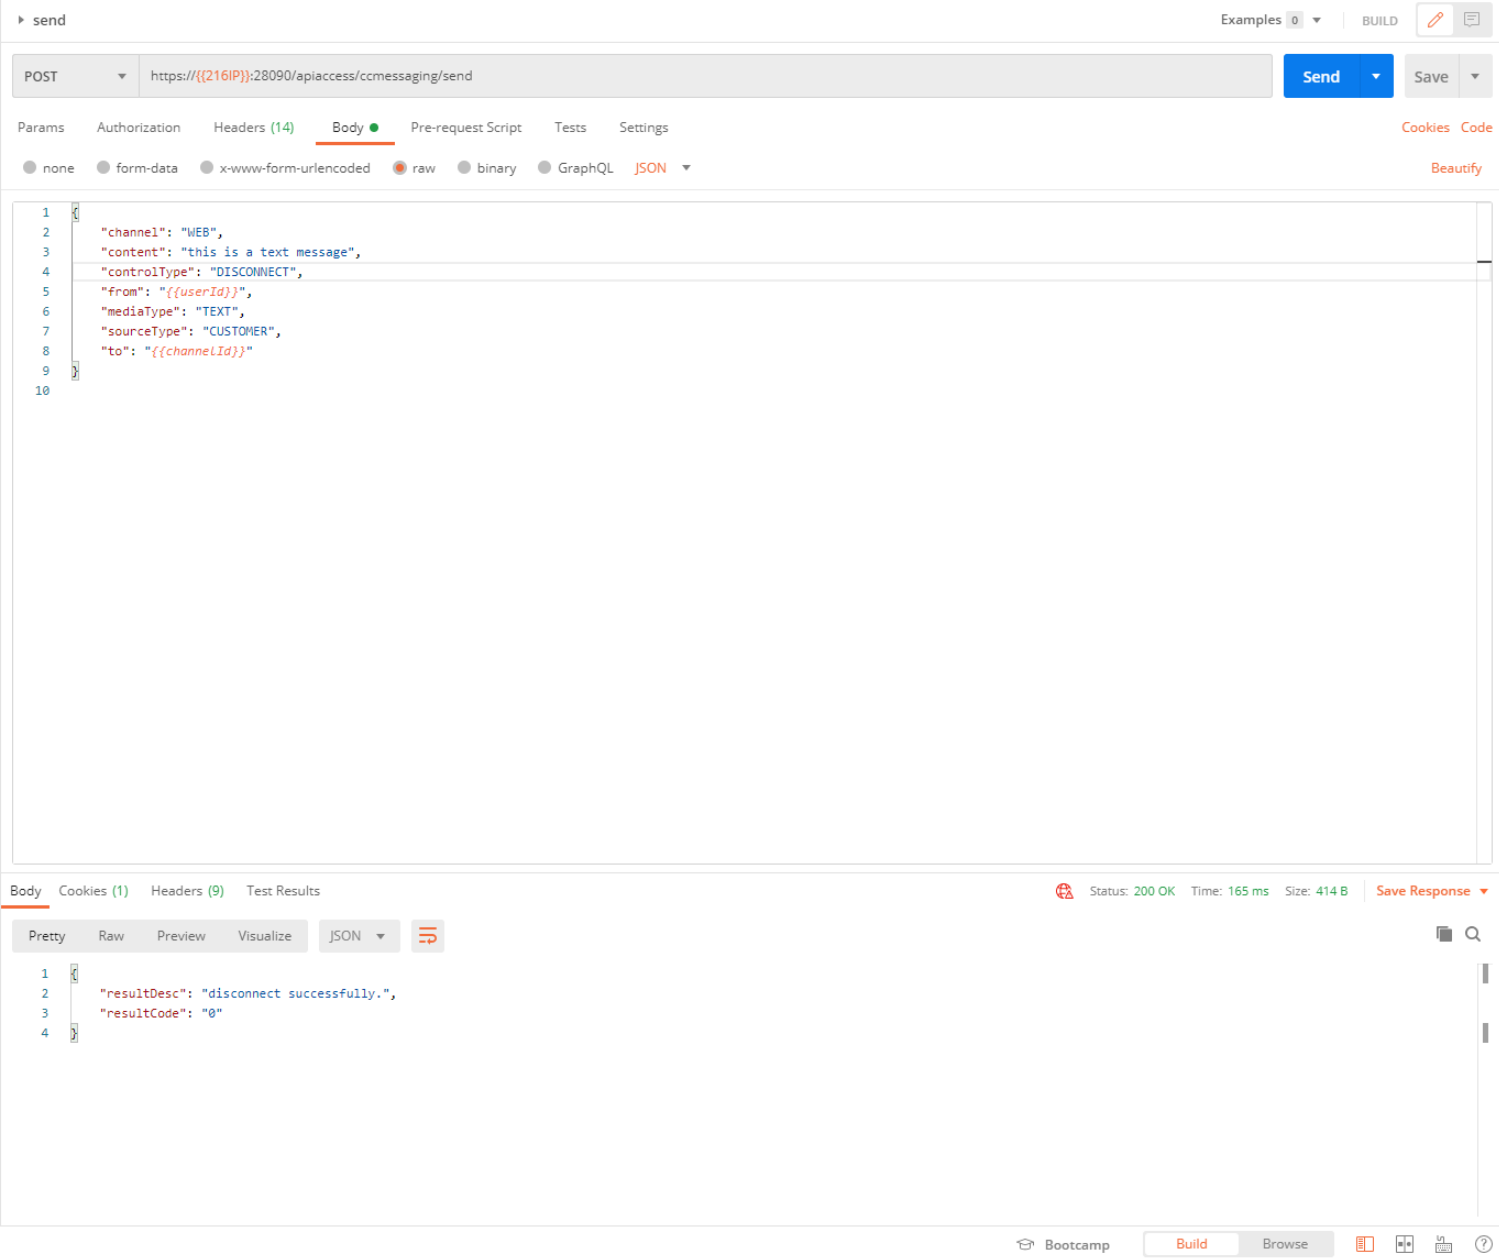Open the Settings tab

coord(643,127)
